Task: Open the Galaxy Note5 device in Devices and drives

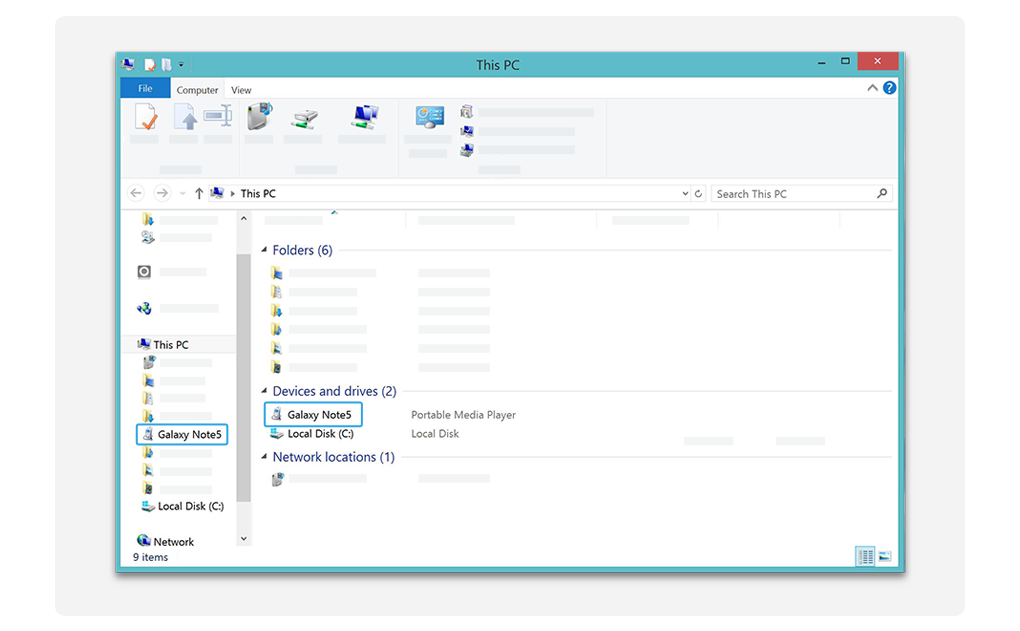Action: [x=313, y=414]
